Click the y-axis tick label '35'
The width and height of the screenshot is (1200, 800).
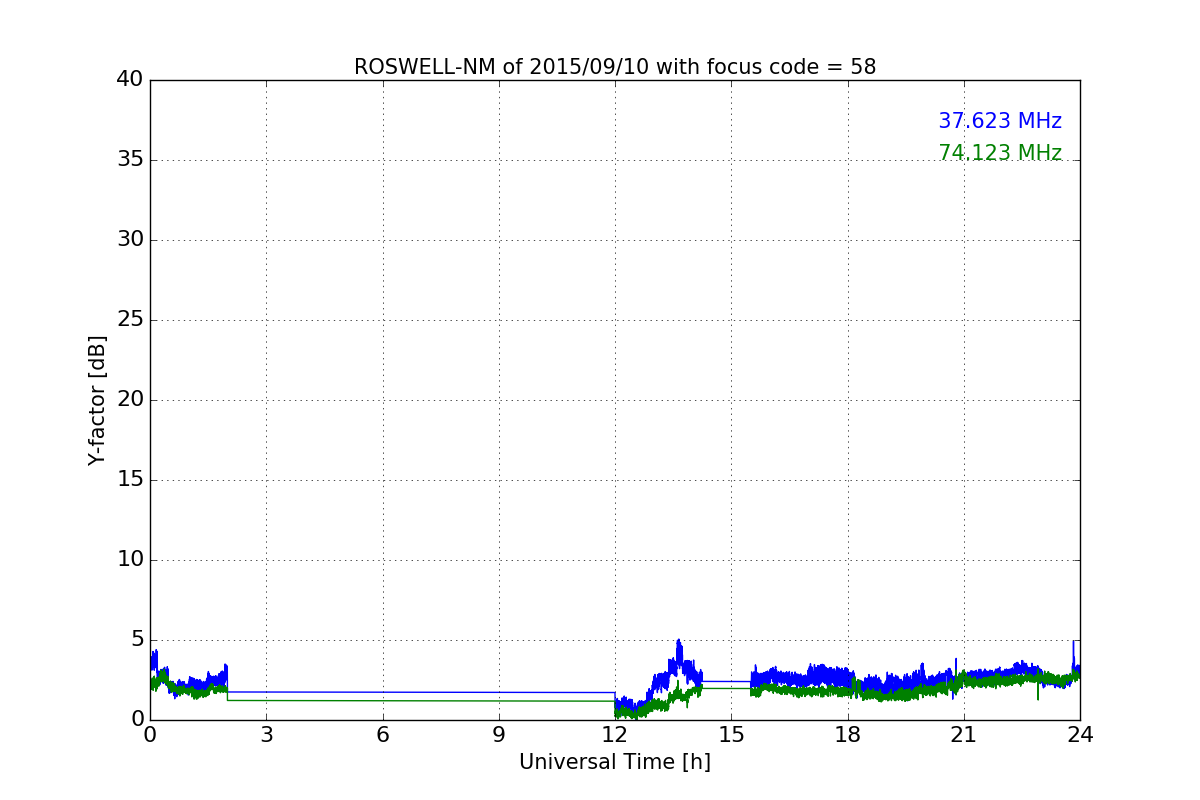coord(130,160)
